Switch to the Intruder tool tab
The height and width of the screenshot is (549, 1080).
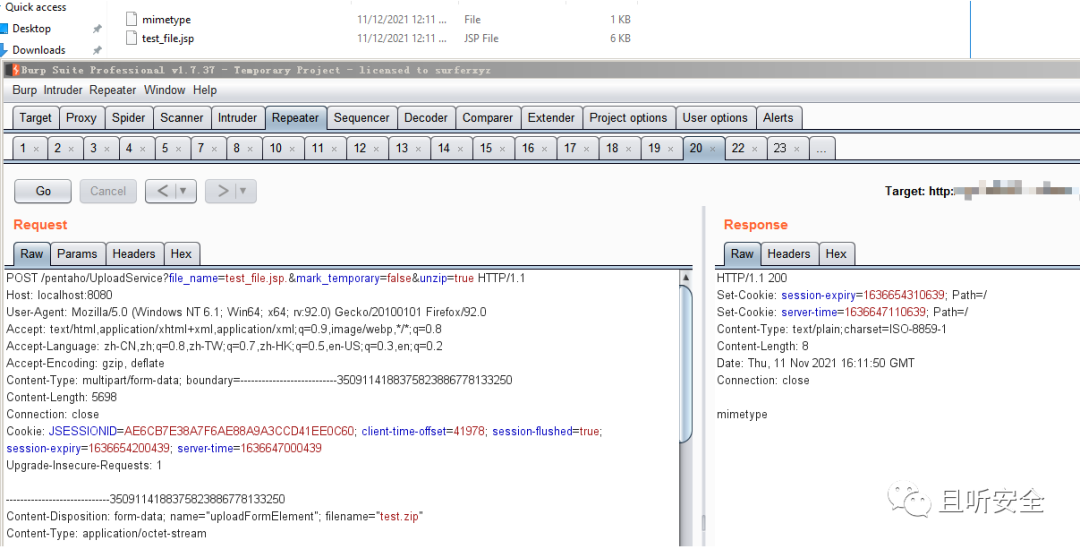pyautogui.click(x=238, y=118)
